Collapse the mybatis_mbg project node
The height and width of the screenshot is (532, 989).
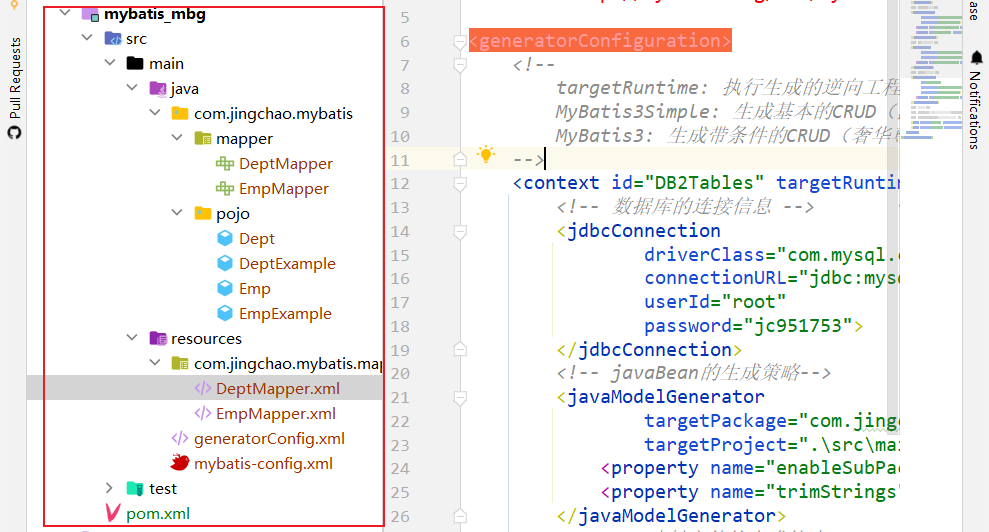click(x=64, y=12)
